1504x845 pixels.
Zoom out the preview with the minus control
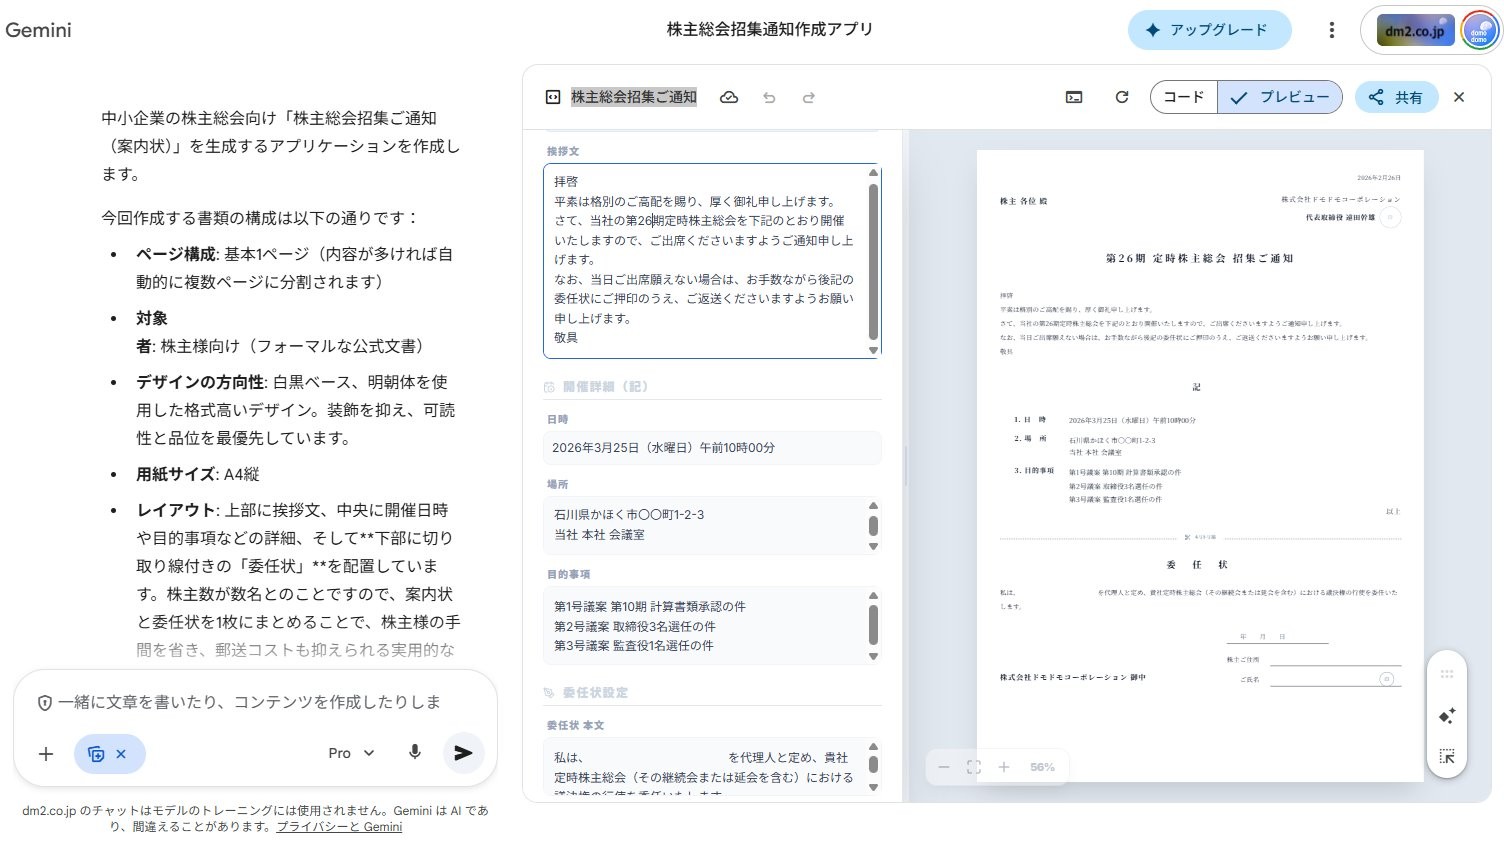(943, 767)
